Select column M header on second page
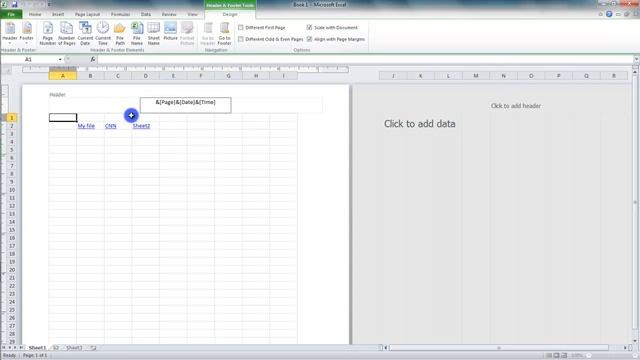This screenshot has height=360, width=640. (x=476, y=76)
